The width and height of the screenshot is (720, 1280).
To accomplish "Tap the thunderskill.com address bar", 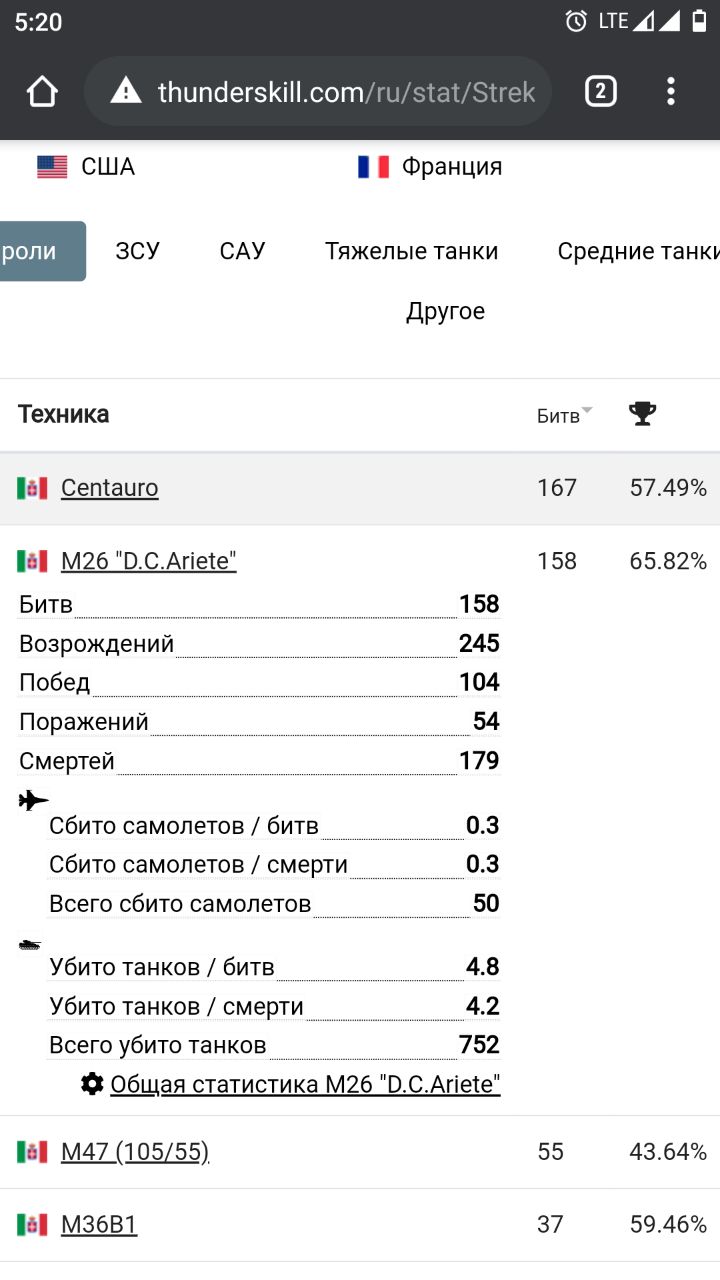I will click(x=345, y=92).
